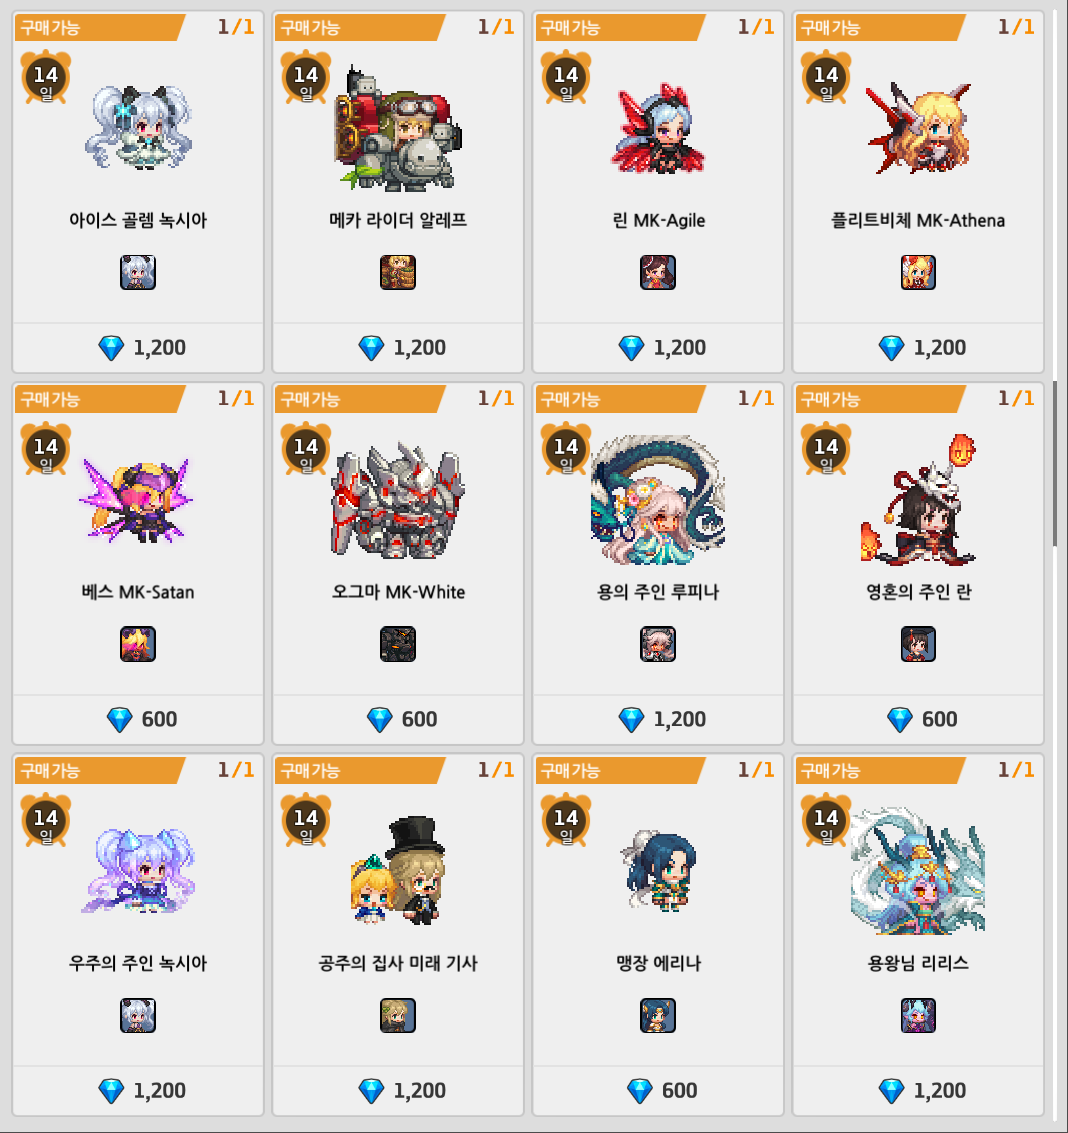This screenshot has width=1068, height=1133.
Task: Click the 아이스 골렘 녹시아 small portrait icon
Action: 138,272
